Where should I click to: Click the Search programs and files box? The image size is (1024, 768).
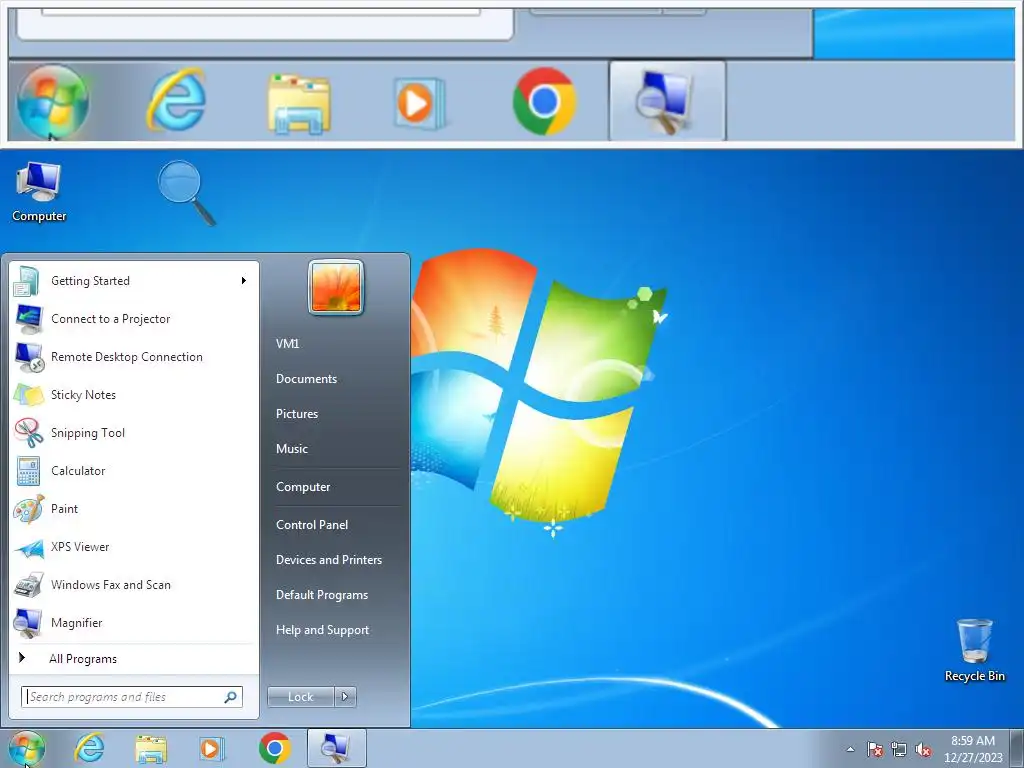(131, 697)
